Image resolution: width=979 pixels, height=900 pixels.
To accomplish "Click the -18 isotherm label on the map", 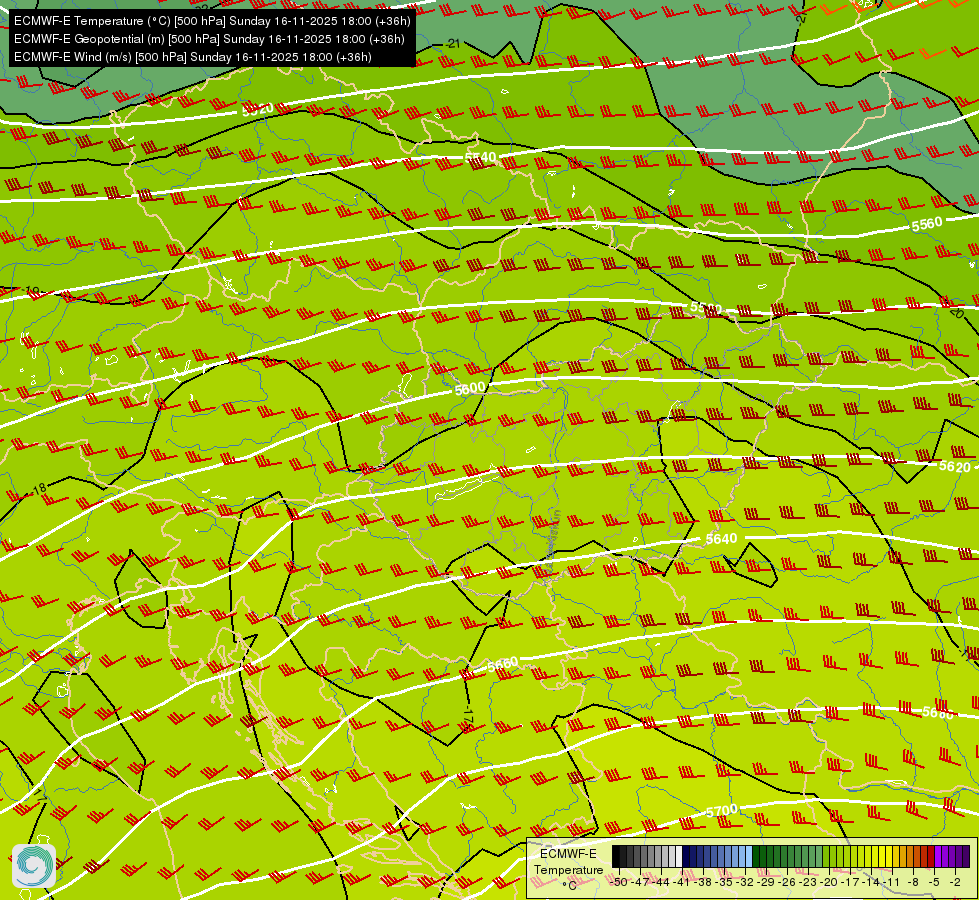I will 38,488.
